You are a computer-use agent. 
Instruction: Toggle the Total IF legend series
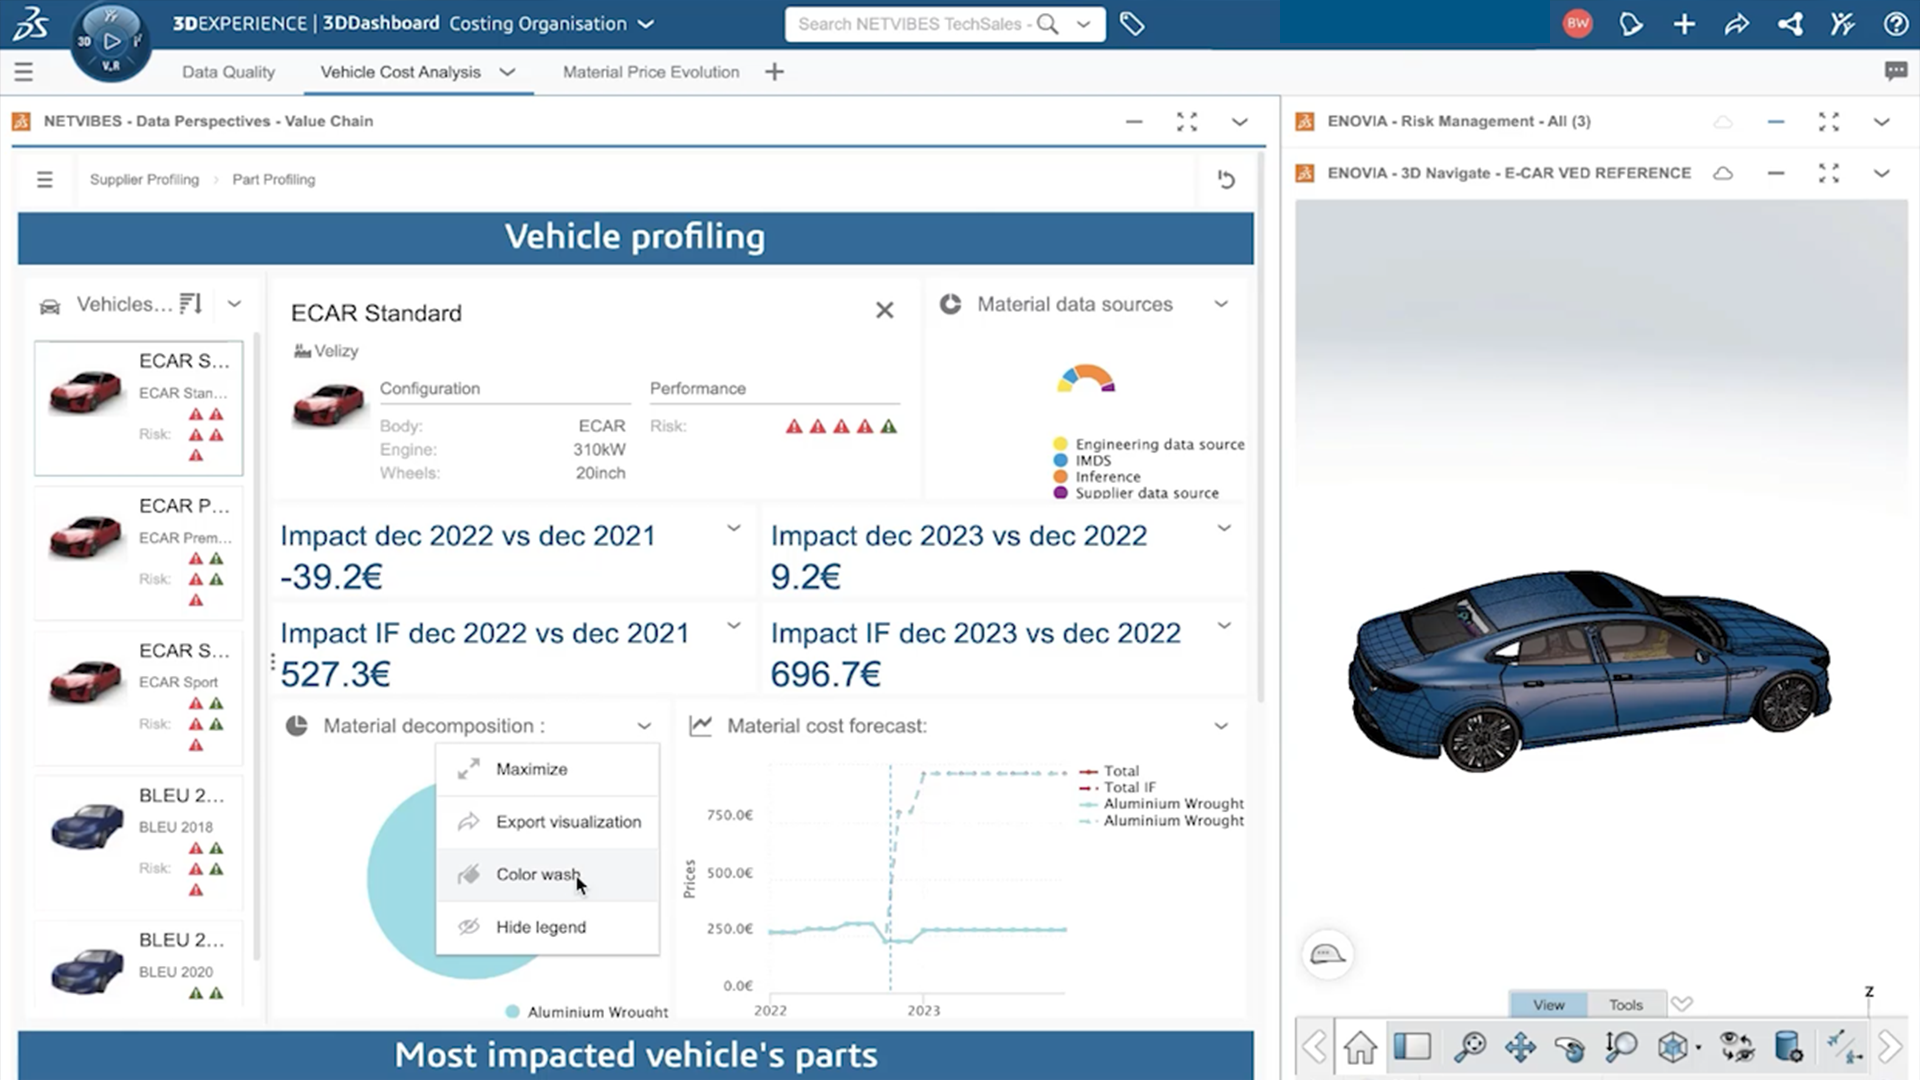[1129, 787]
